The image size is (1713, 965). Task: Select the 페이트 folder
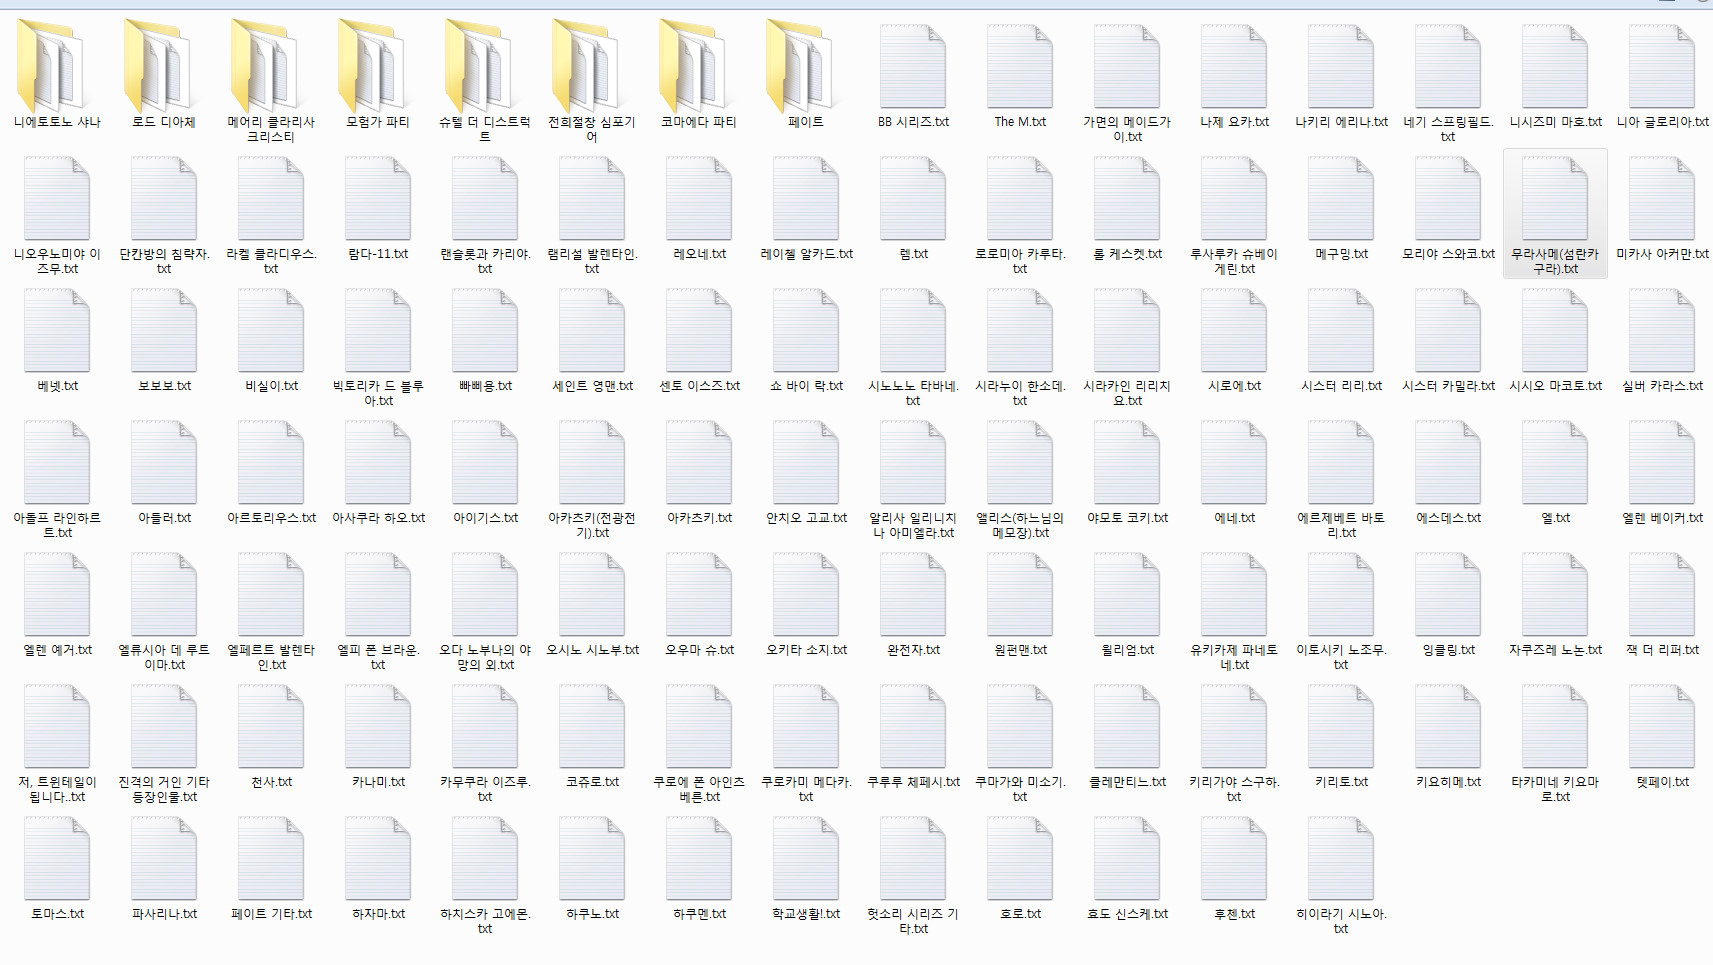pyautogui.click(x=805, y=70)
